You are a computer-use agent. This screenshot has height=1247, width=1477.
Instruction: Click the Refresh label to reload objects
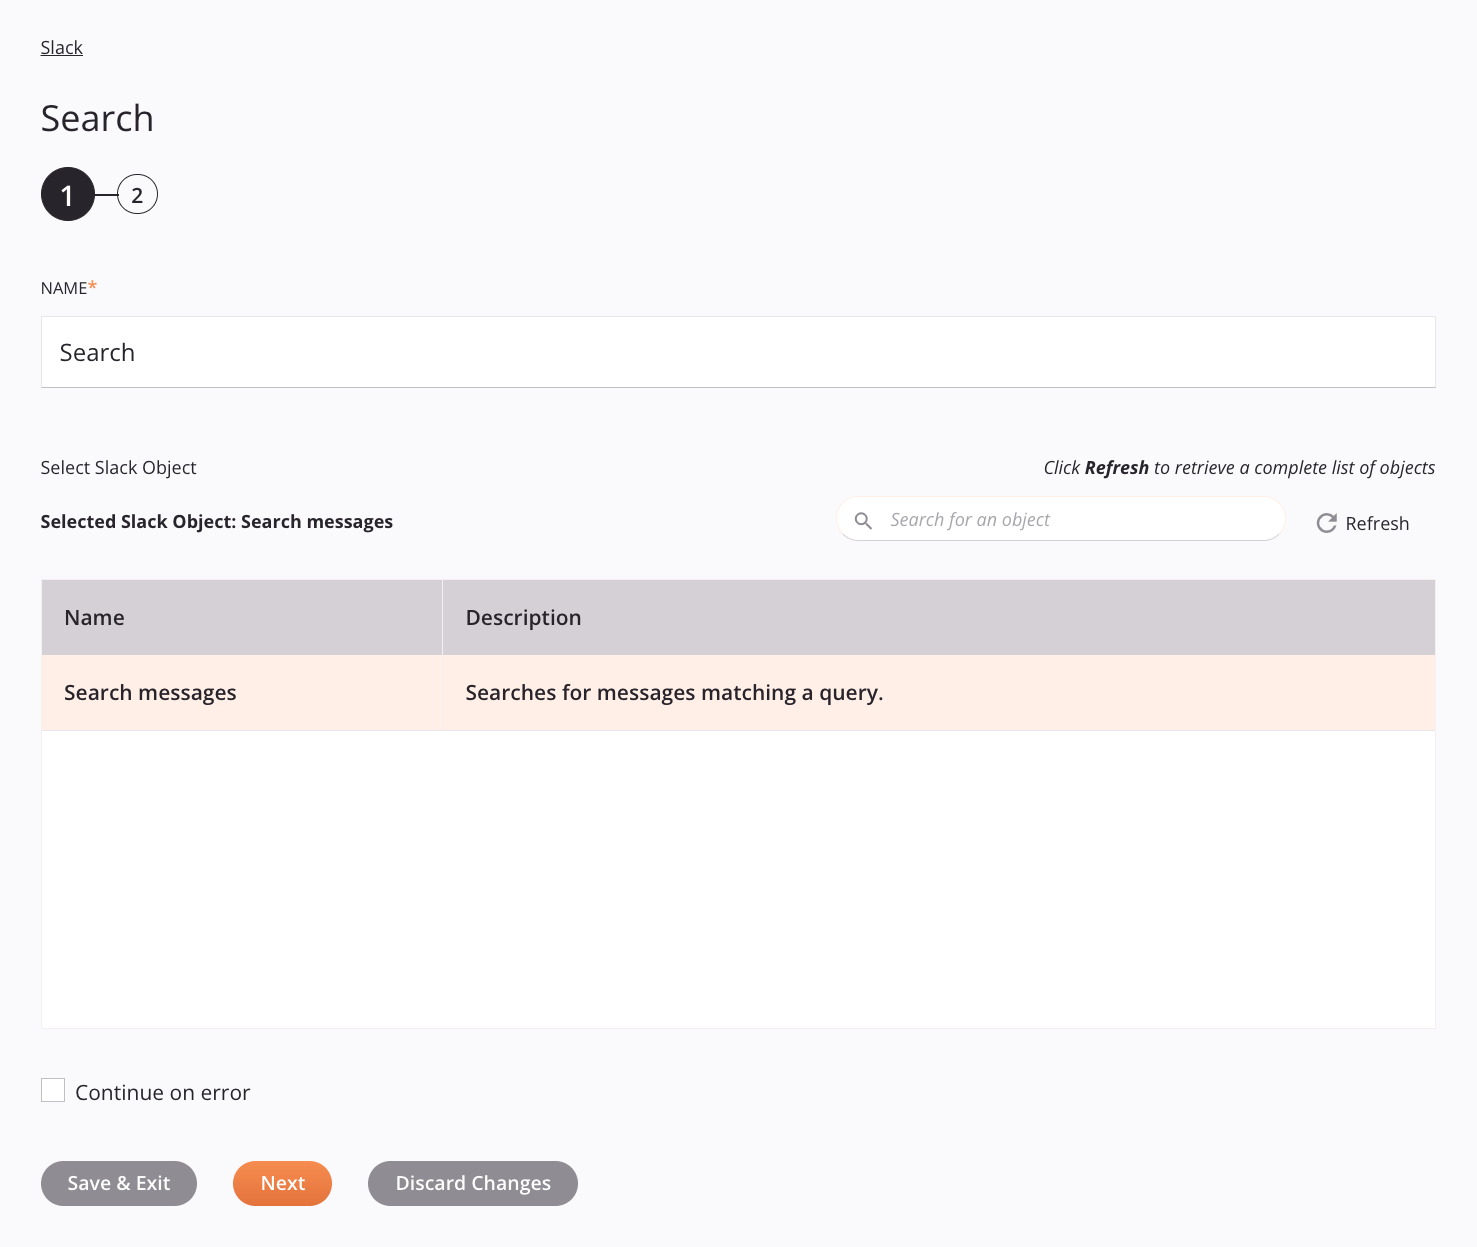pyautogui.click(x=1377, y=523)
